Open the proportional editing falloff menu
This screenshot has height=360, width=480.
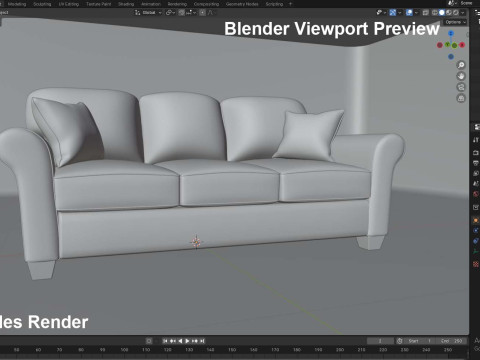[211, 13]
